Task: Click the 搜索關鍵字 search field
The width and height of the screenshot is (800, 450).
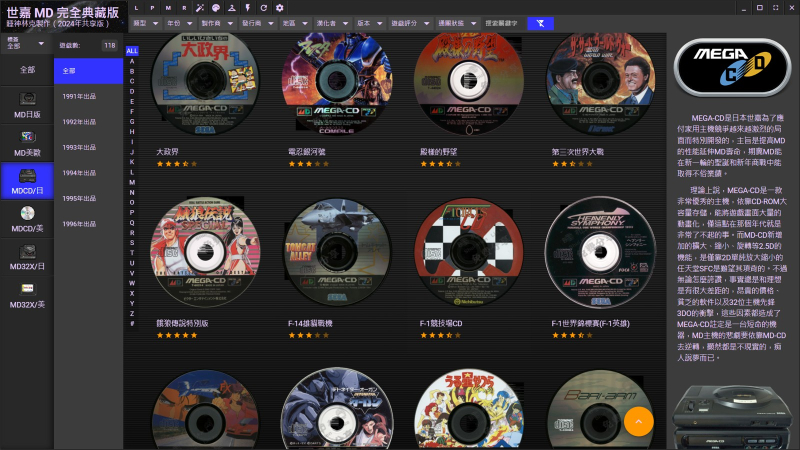Action: pos(503,23)
